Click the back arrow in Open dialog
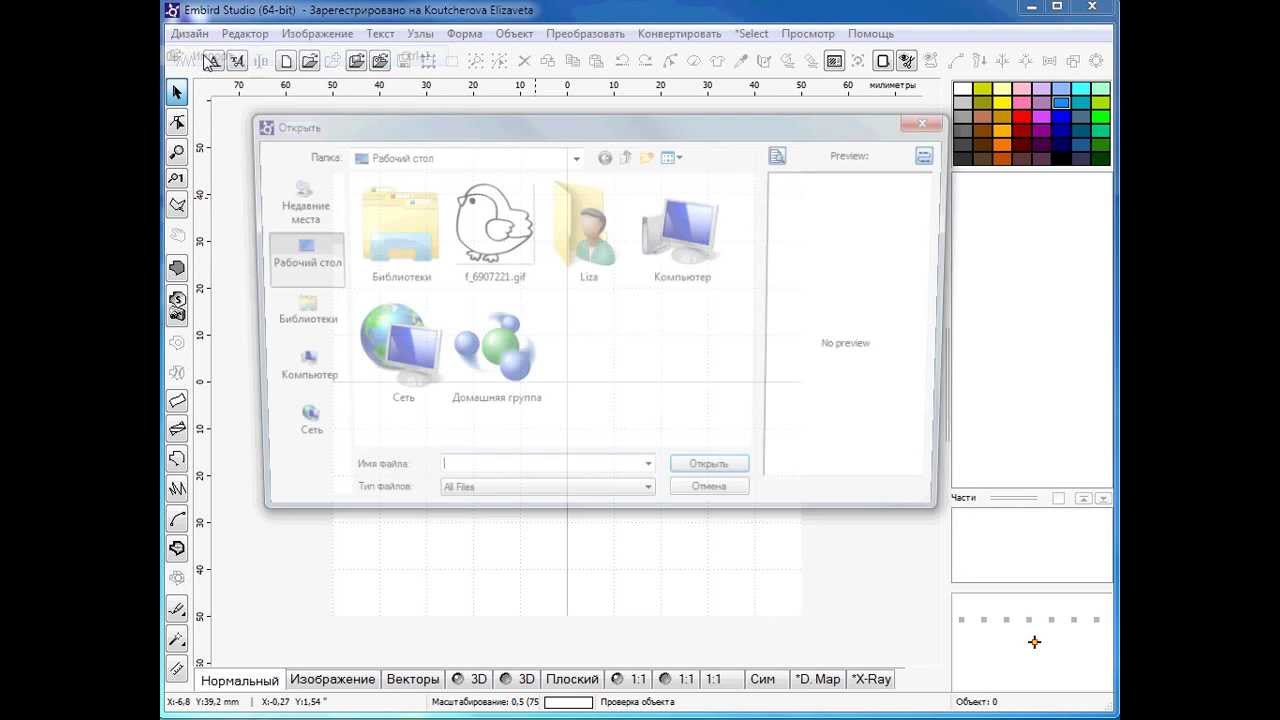 [x=605, y=158]
